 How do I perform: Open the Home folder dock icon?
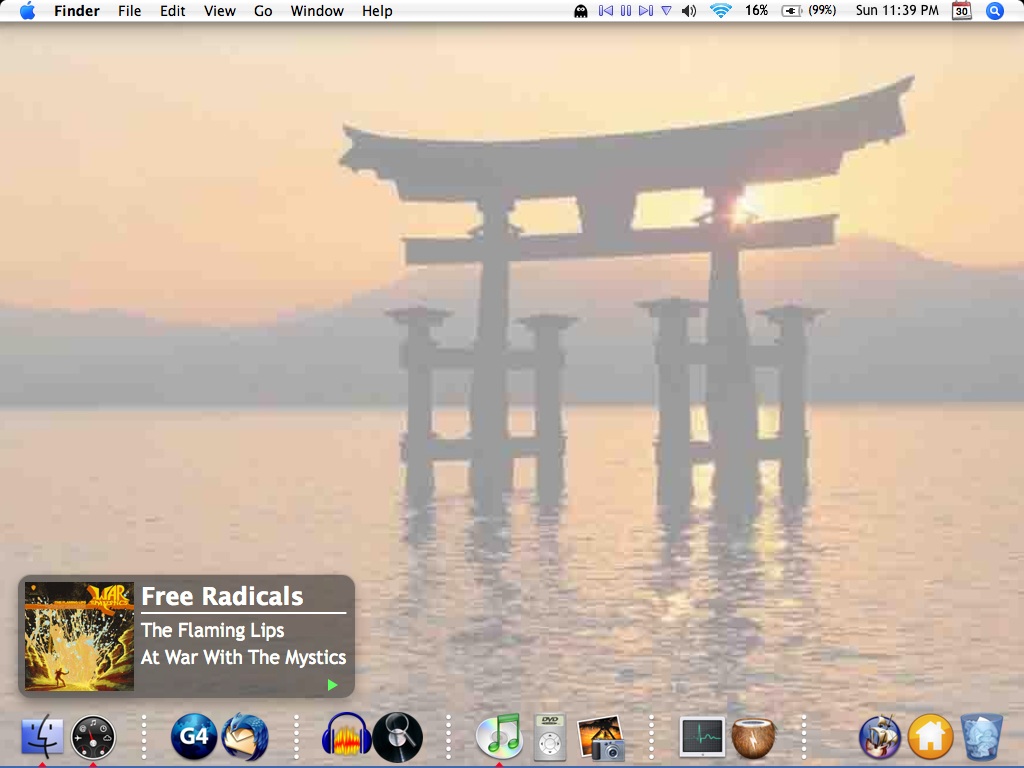click(930, 737)
